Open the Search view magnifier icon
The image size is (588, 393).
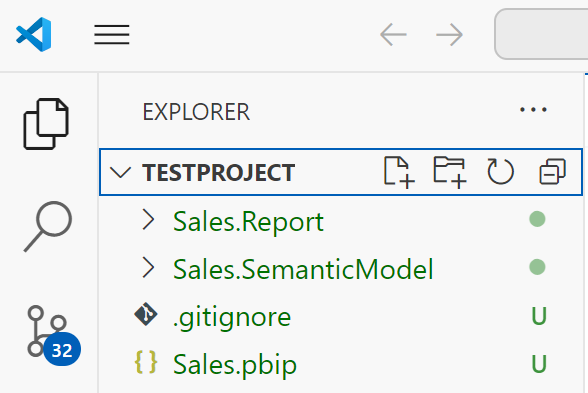click(x=48, y=226)
